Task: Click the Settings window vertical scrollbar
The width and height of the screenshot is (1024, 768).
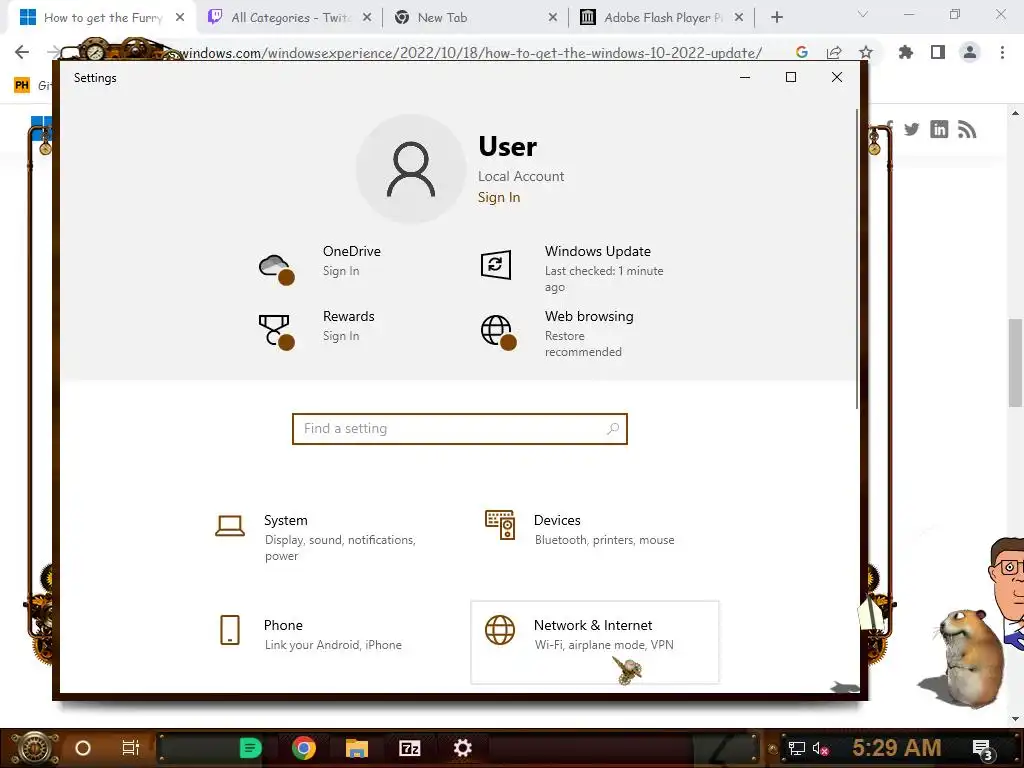Action: click(857, 259)
